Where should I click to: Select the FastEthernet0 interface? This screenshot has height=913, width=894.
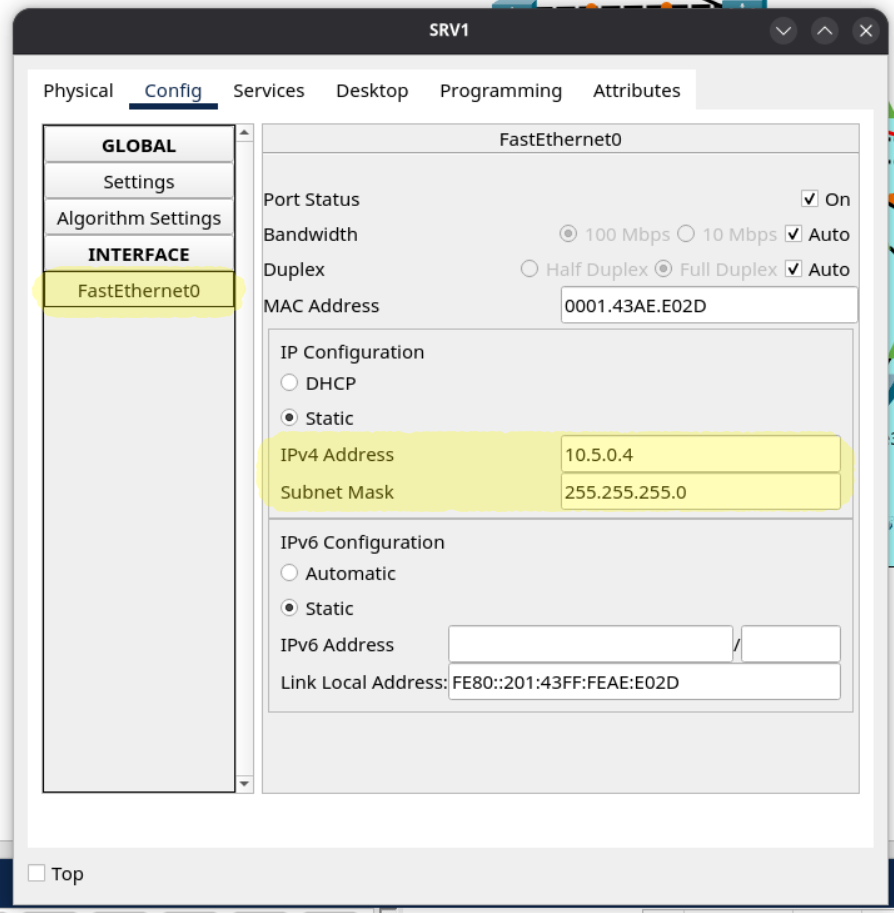pyautogui.click(x=138, y=291)
